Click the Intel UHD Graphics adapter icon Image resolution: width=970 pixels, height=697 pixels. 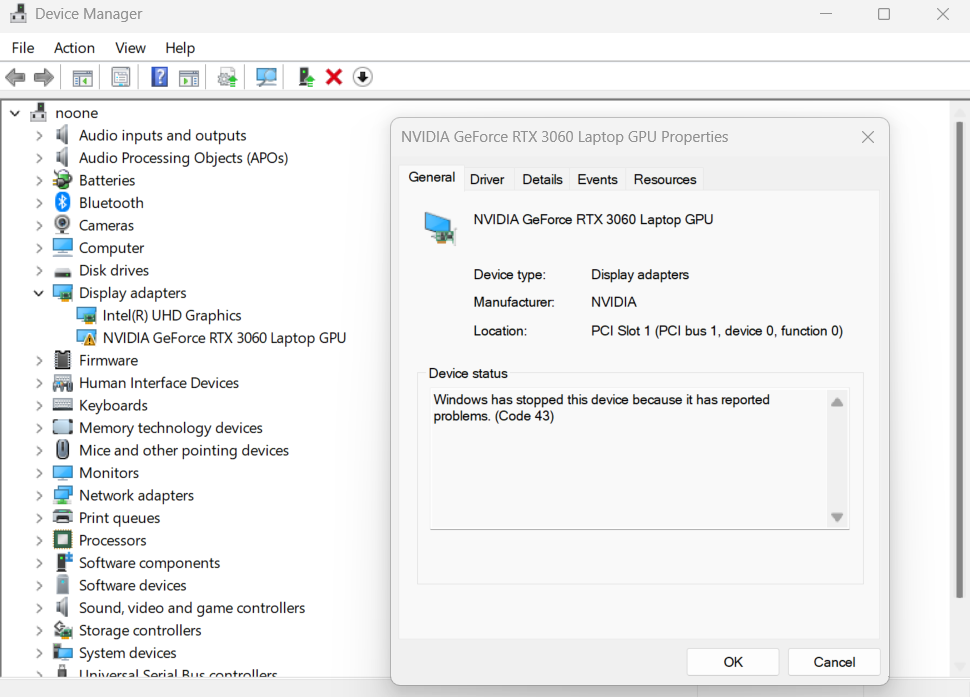pos(87,315)
